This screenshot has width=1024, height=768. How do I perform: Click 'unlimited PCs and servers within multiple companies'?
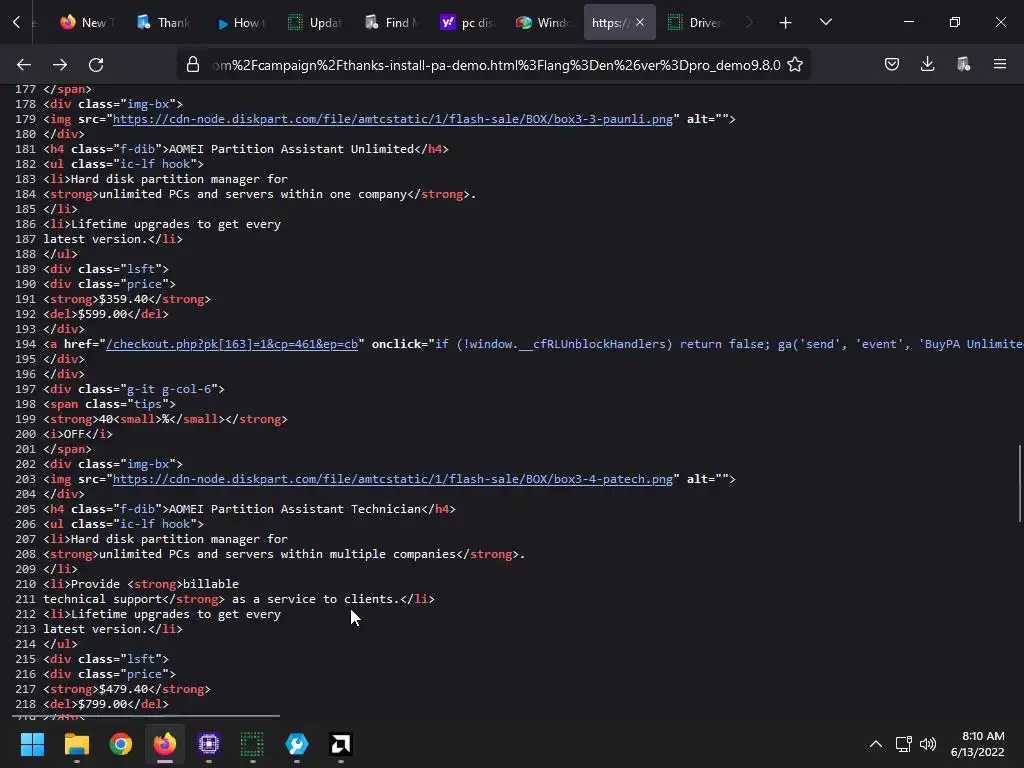click(x=278, y=554)
